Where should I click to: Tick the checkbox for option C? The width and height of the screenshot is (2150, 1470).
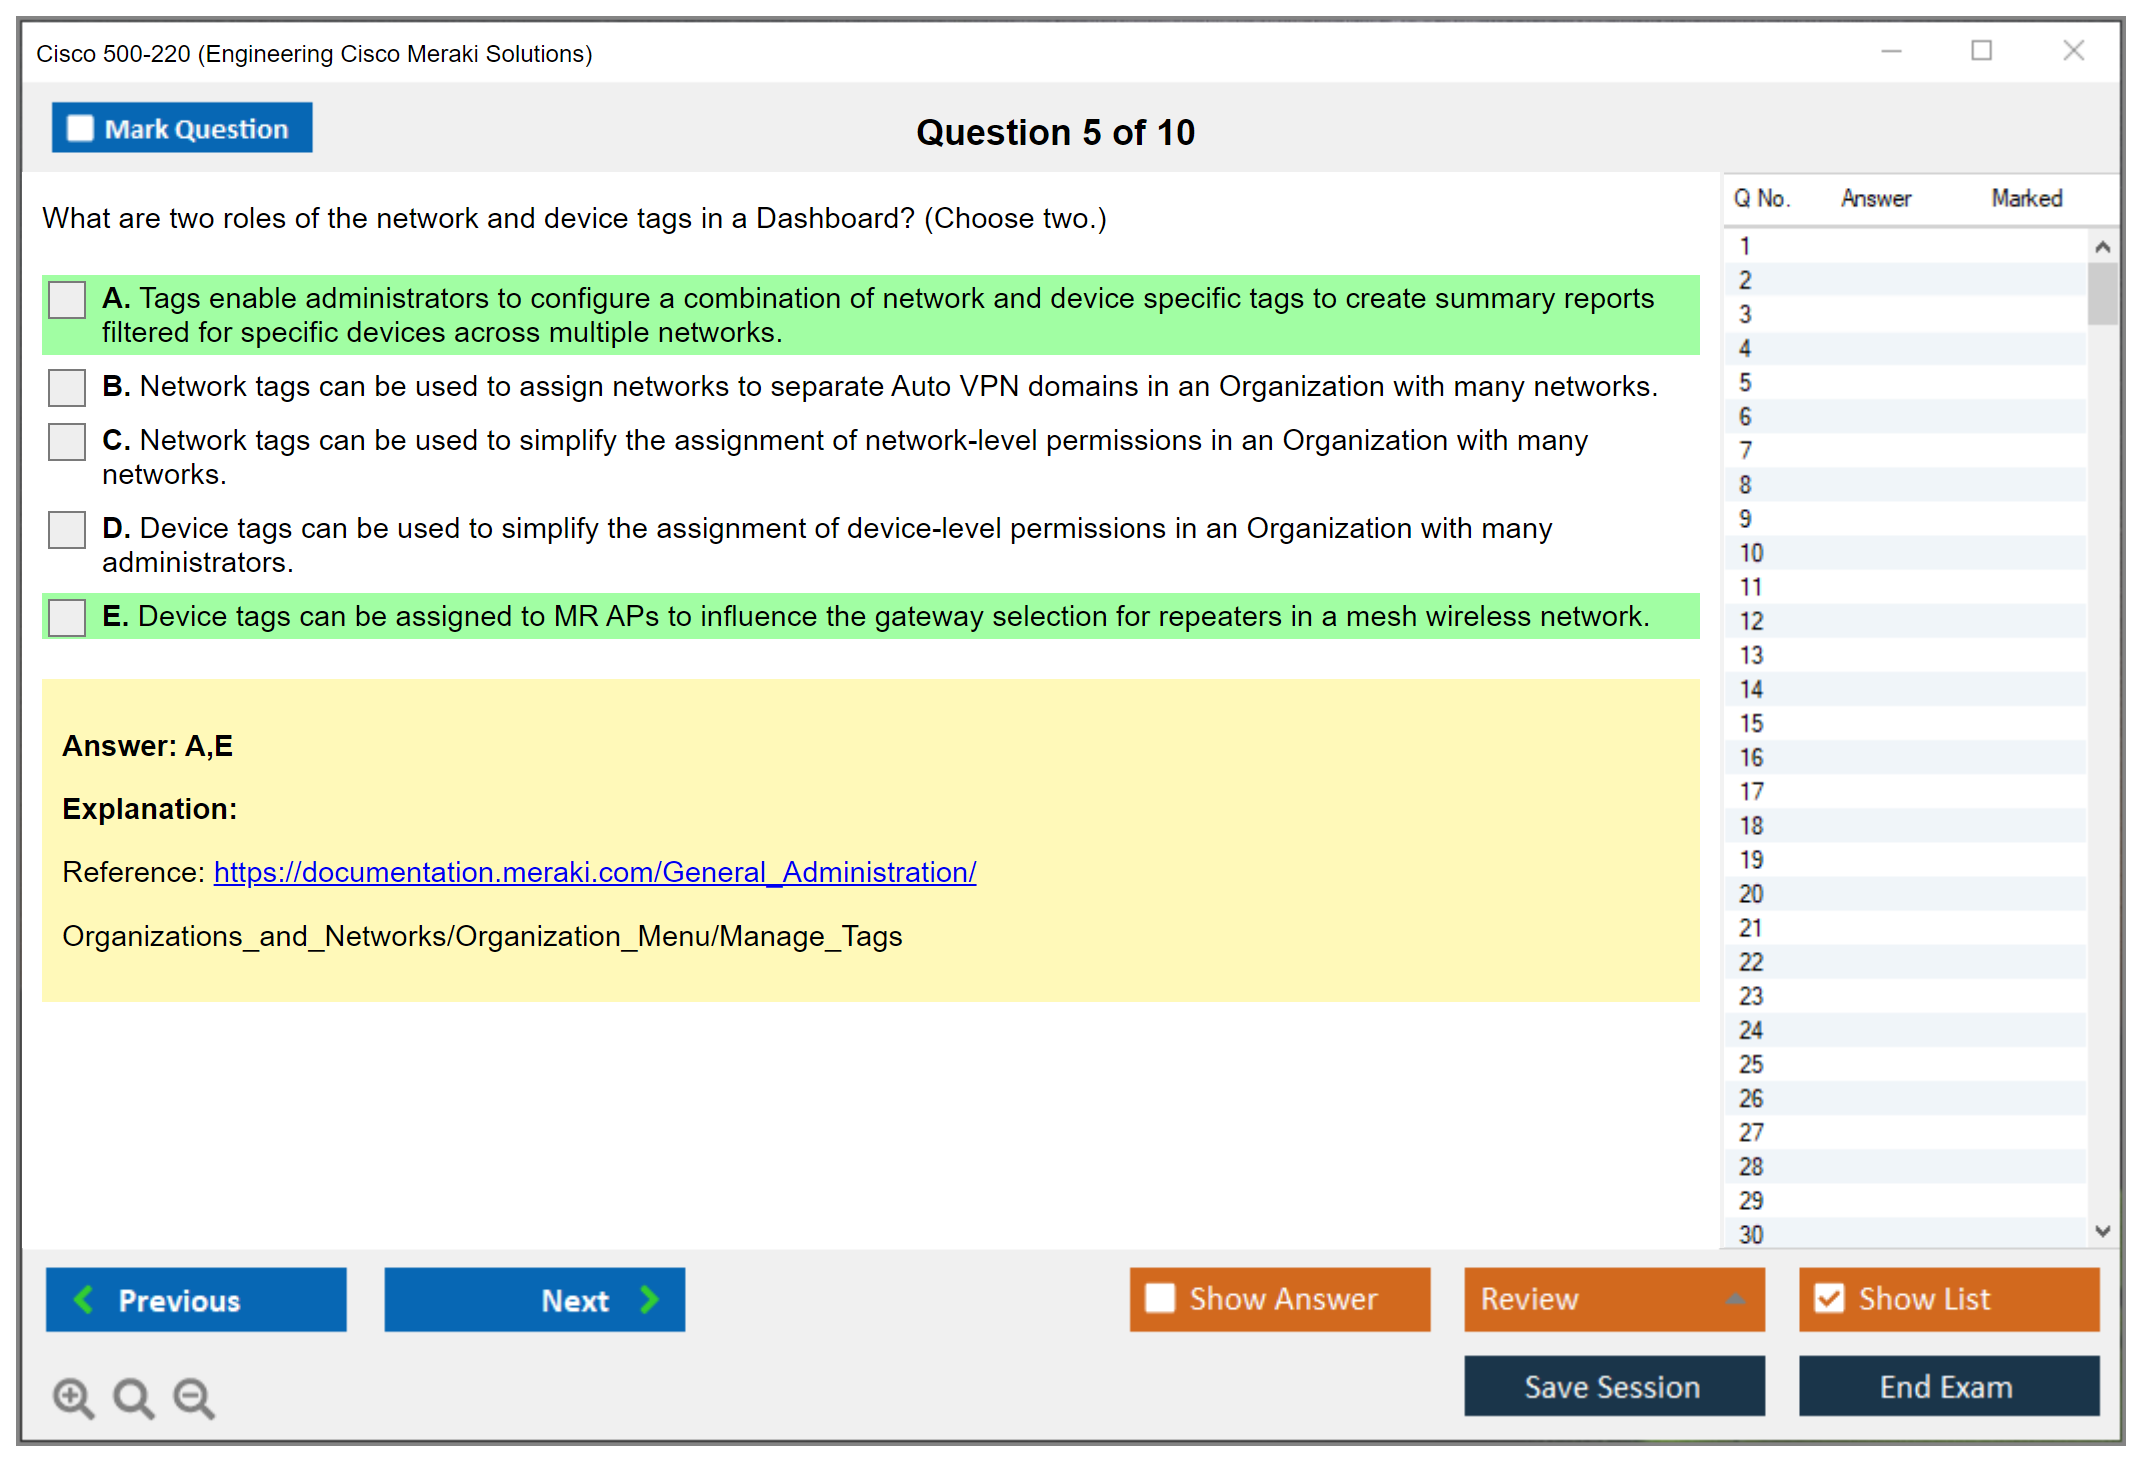(x=67, y=441)
